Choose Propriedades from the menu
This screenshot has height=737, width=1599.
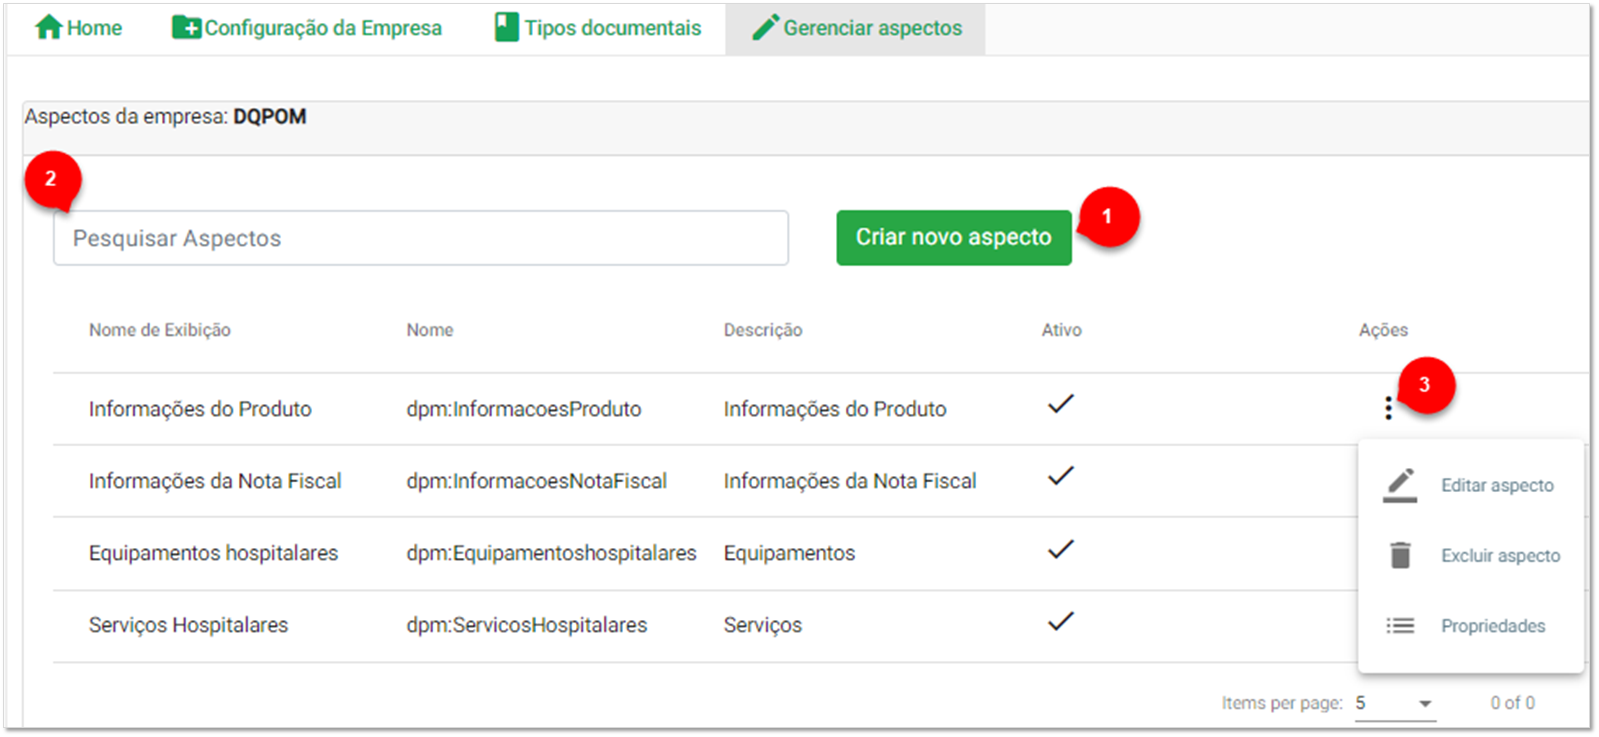[1471, 626]
